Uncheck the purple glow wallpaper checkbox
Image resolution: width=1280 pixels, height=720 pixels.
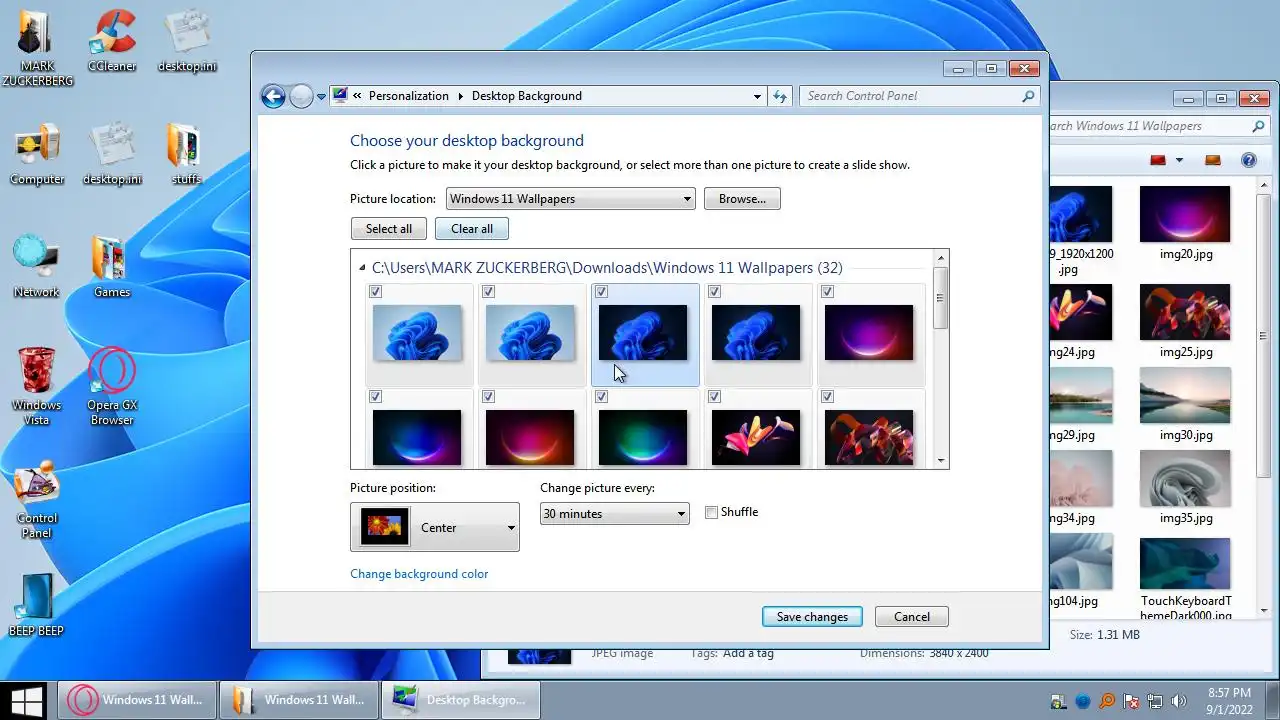coord(827,292)
